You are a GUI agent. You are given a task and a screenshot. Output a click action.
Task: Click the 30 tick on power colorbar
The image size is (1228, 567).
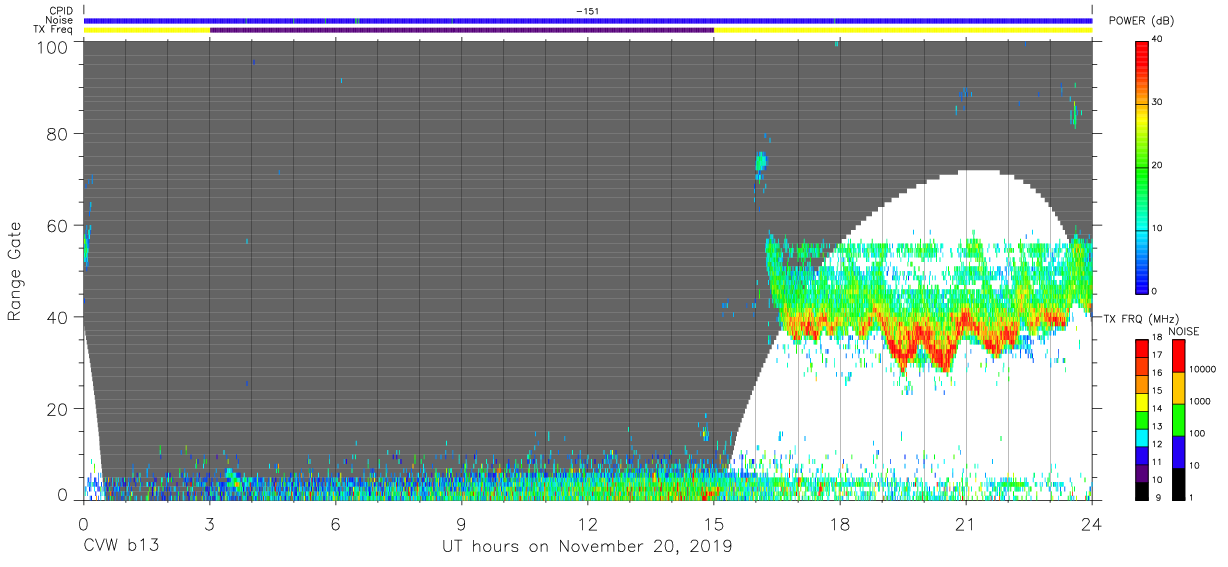coord(1159,103)
